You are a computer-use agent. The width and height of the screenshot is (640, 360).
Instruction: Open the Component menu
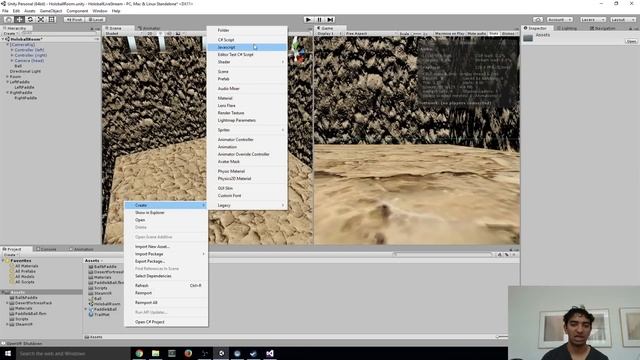(77, 11)
